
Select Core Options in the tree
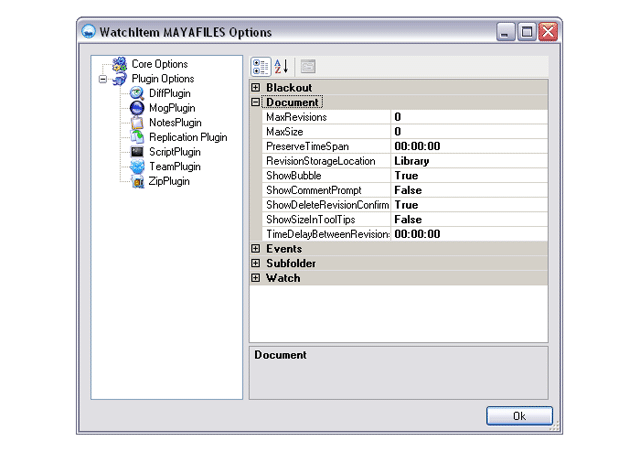point(160,64)
